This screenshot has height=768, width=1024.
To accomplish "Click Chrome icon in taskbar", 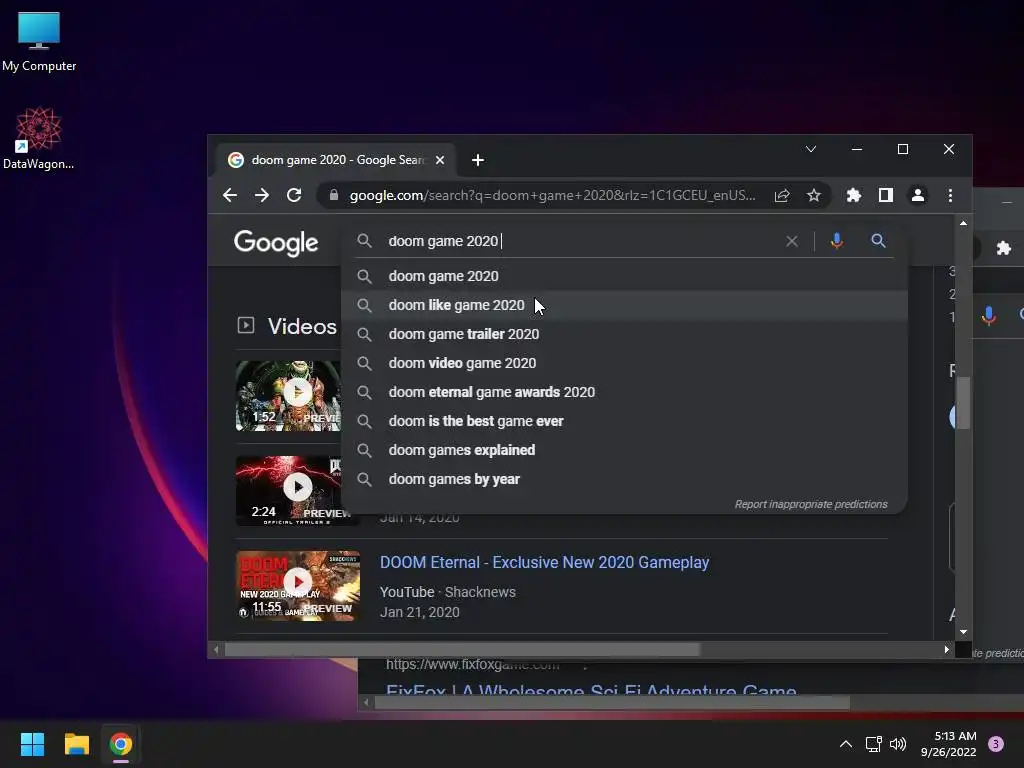I will (x=121, y=744).
